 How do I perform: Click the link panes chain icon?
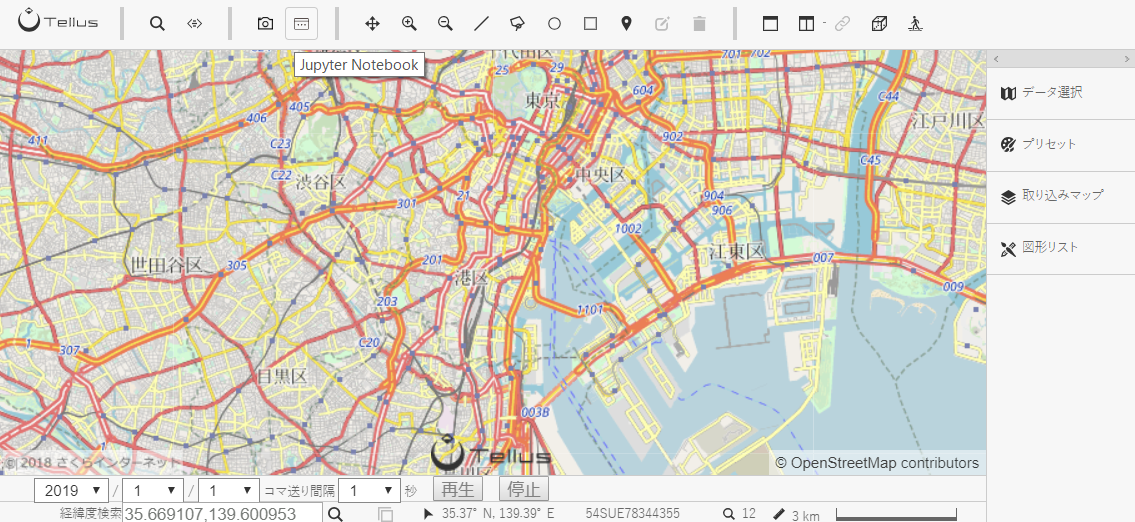(841, 24)
